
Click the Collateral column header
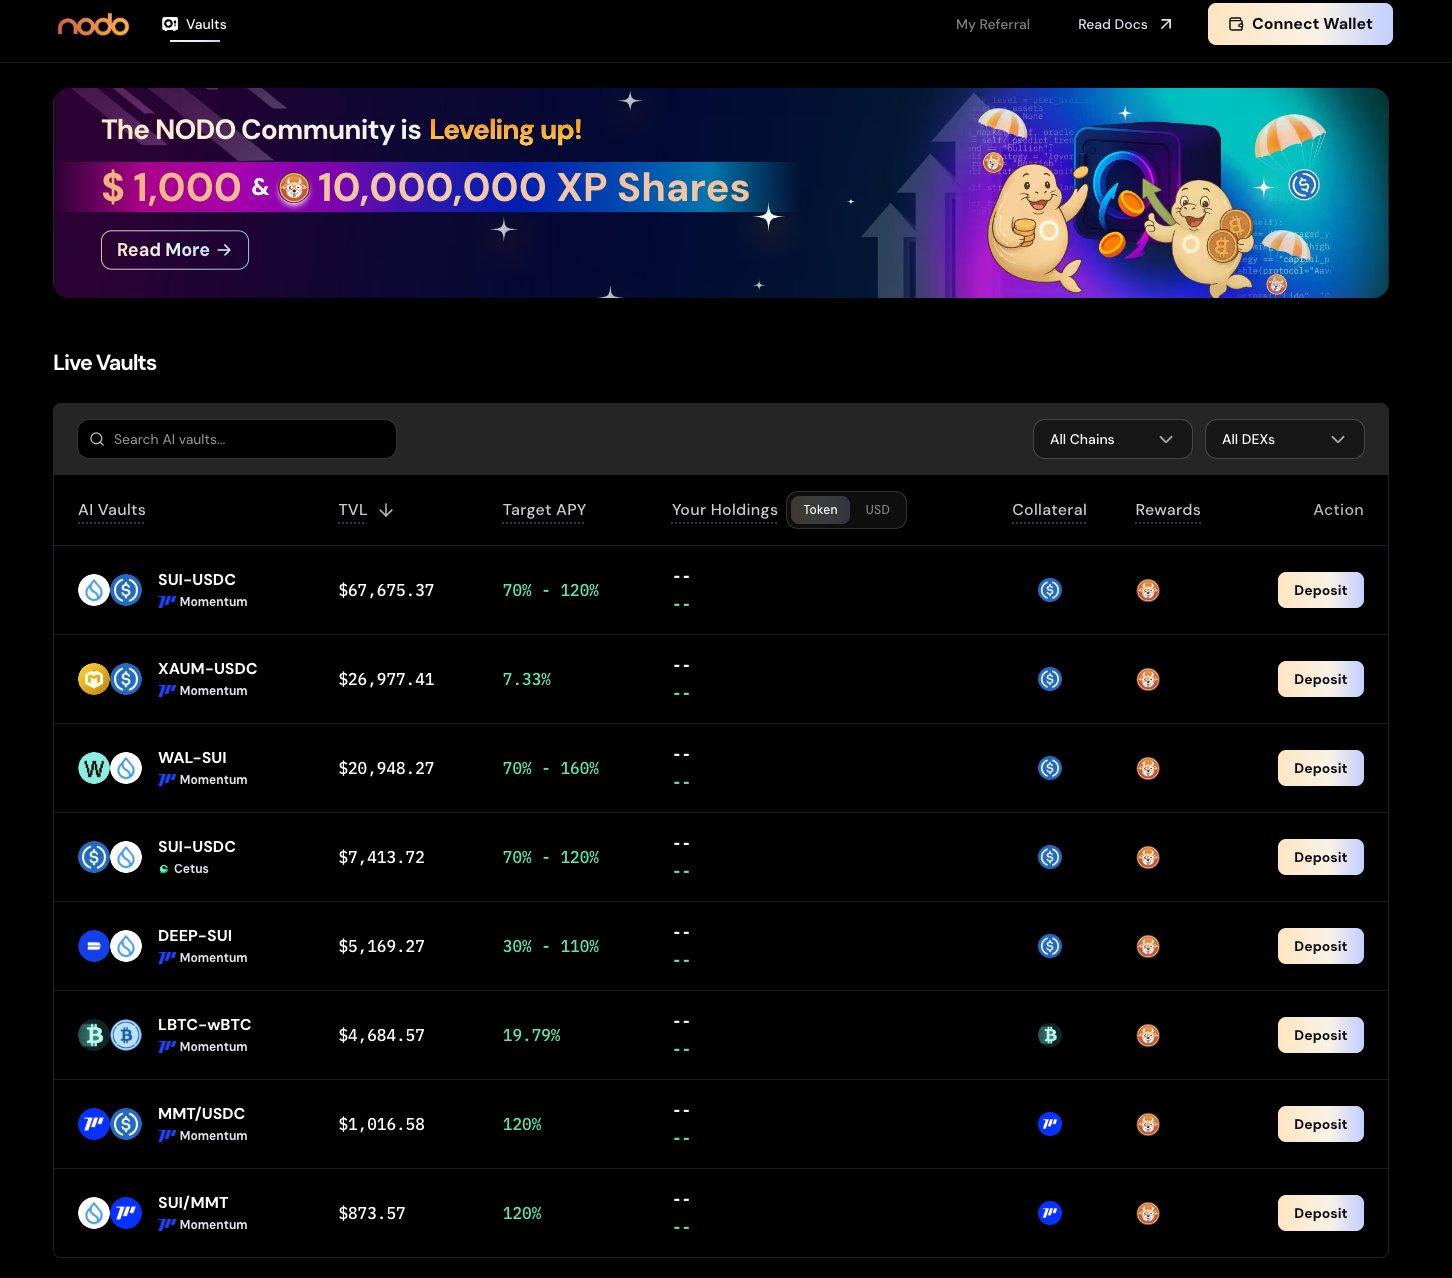1049,510
